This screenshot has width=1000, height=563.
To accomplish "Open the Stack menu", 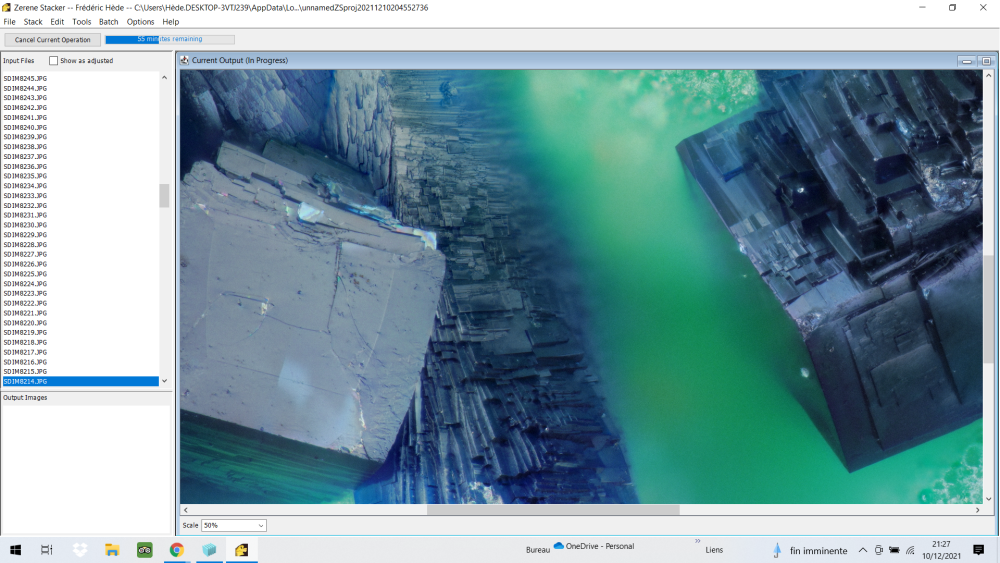I will pos(33,21).
